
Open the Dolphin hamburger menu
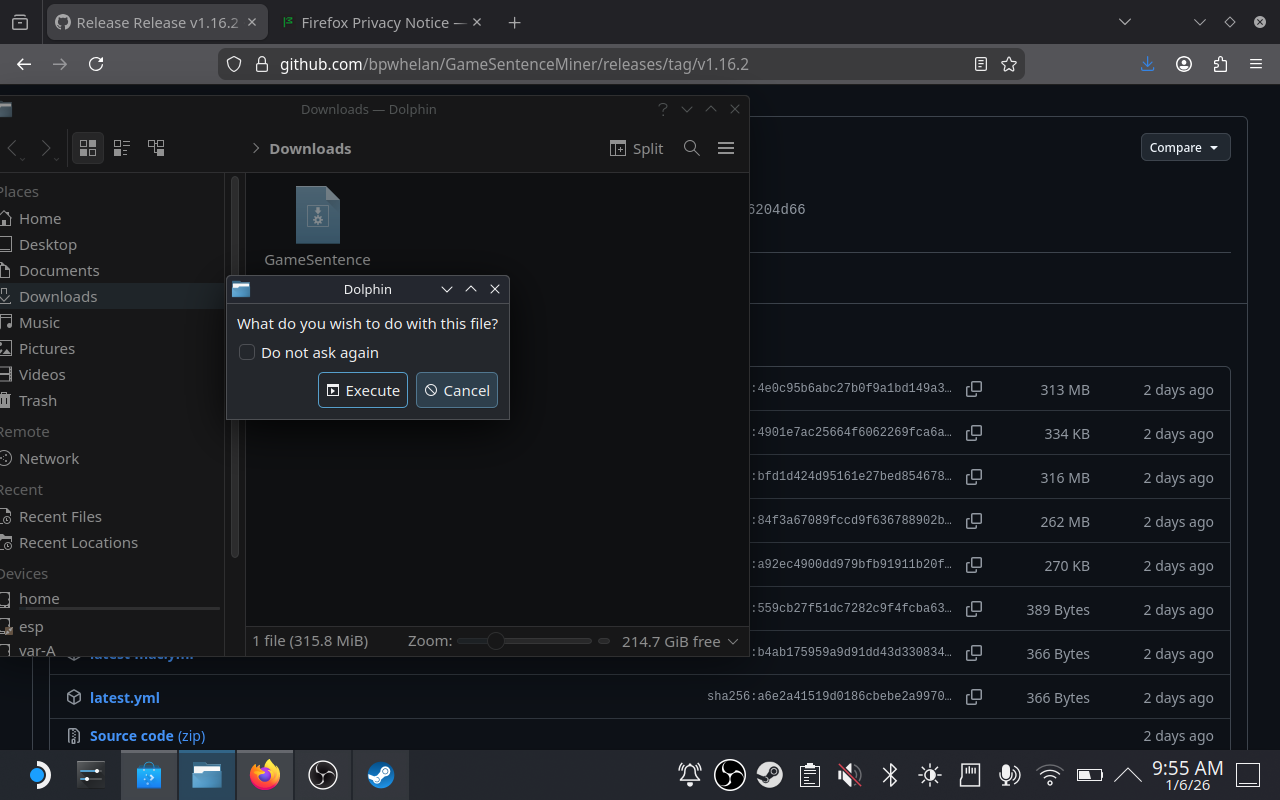(x=726, y=147)
